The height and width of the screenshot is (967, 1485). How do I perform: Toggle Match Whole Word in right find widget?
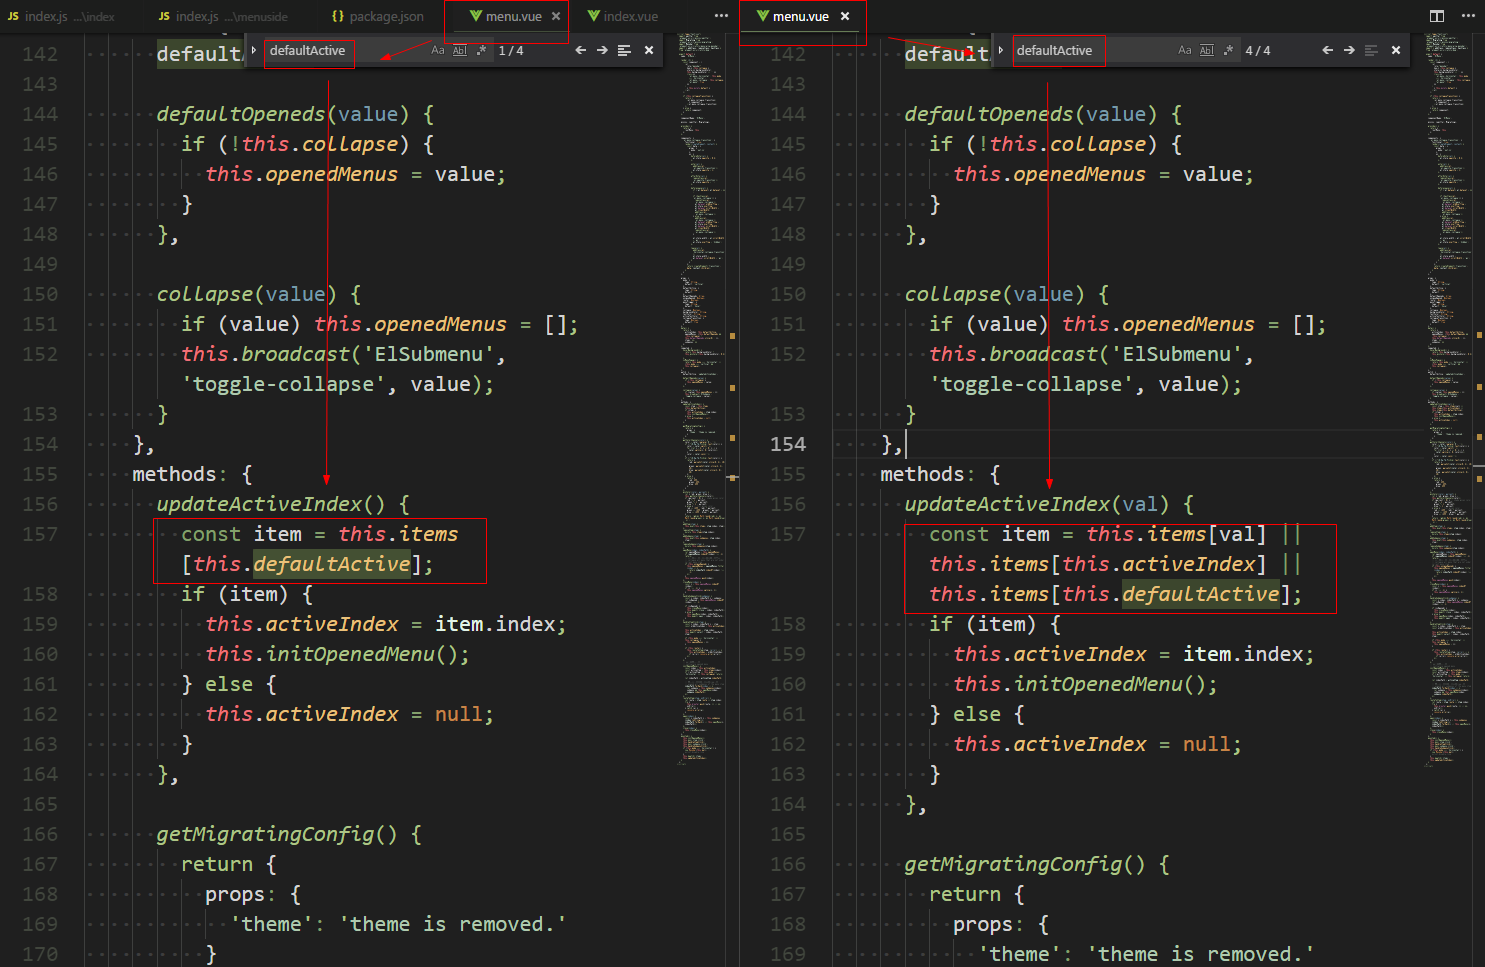click(x=1207, y=50)
